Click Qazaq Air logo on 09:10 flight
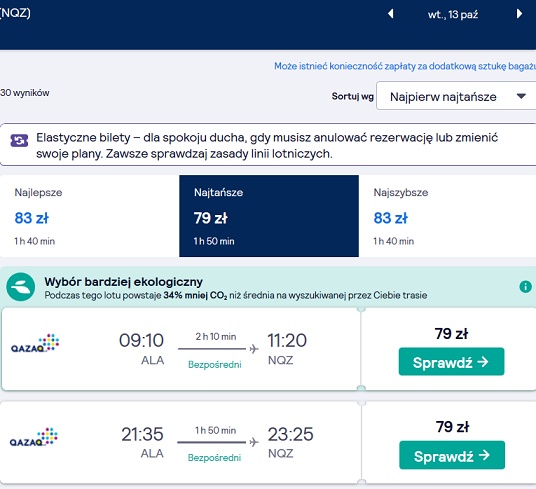This screenshot has height=489, width=536. [x=35, y=343]
